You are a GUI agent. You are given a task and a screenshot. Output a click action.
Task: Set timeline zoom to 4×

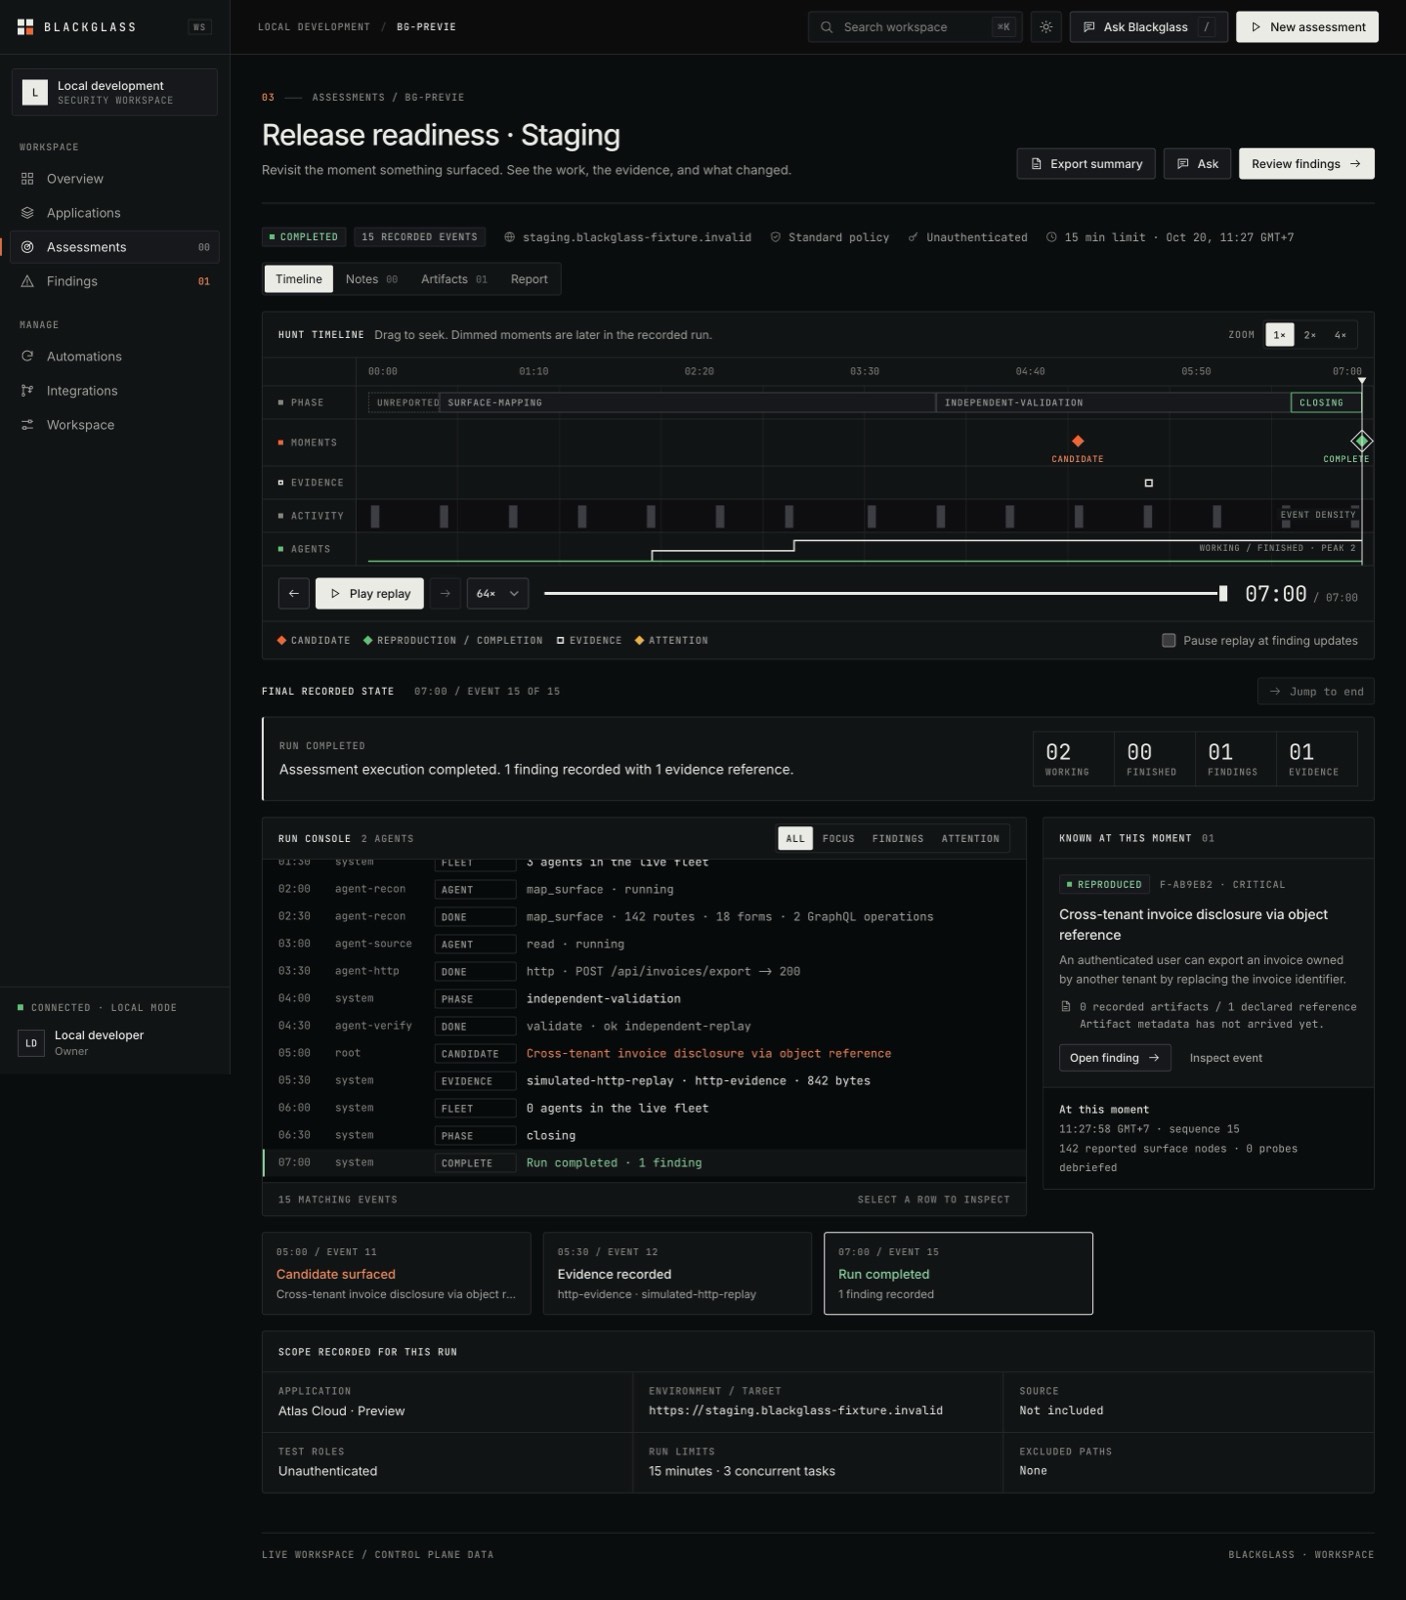pyautogui.click(x=1340, y=335)
